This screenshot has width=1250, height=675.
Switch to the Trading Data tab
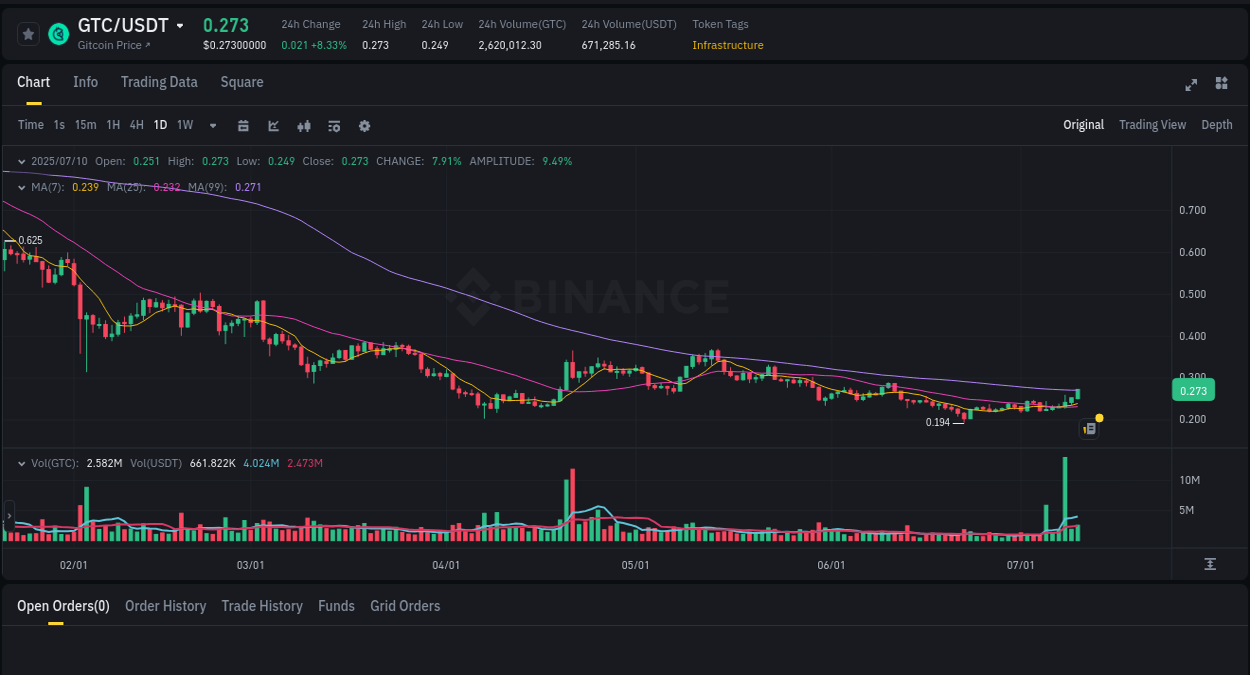click(x=159, y=82)
